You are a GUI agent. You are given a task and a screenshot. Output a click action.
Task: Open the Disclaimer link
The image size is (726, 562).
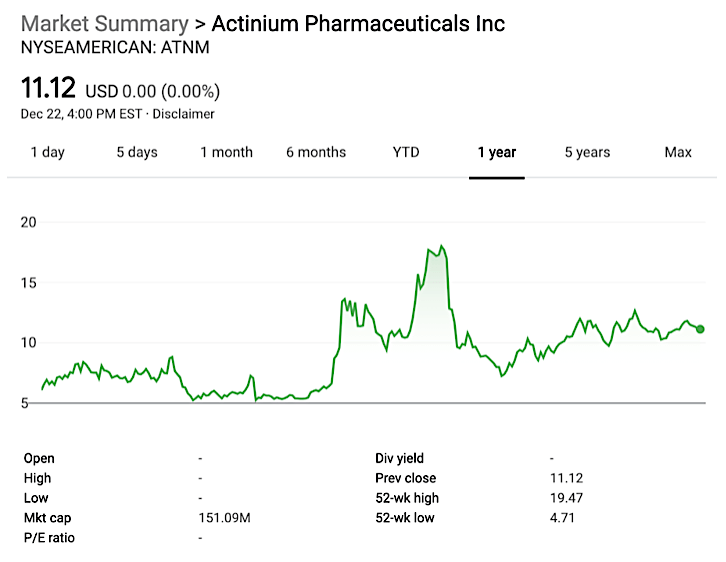coord(183,114)
